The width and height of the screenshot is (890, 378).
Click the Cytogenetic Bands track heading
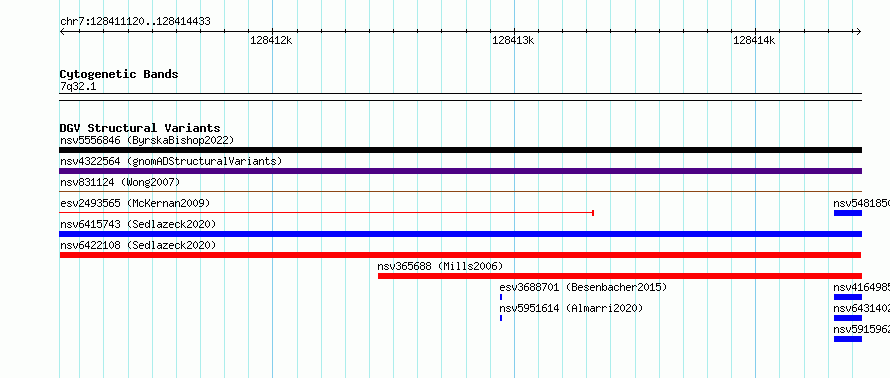[119, 74]
